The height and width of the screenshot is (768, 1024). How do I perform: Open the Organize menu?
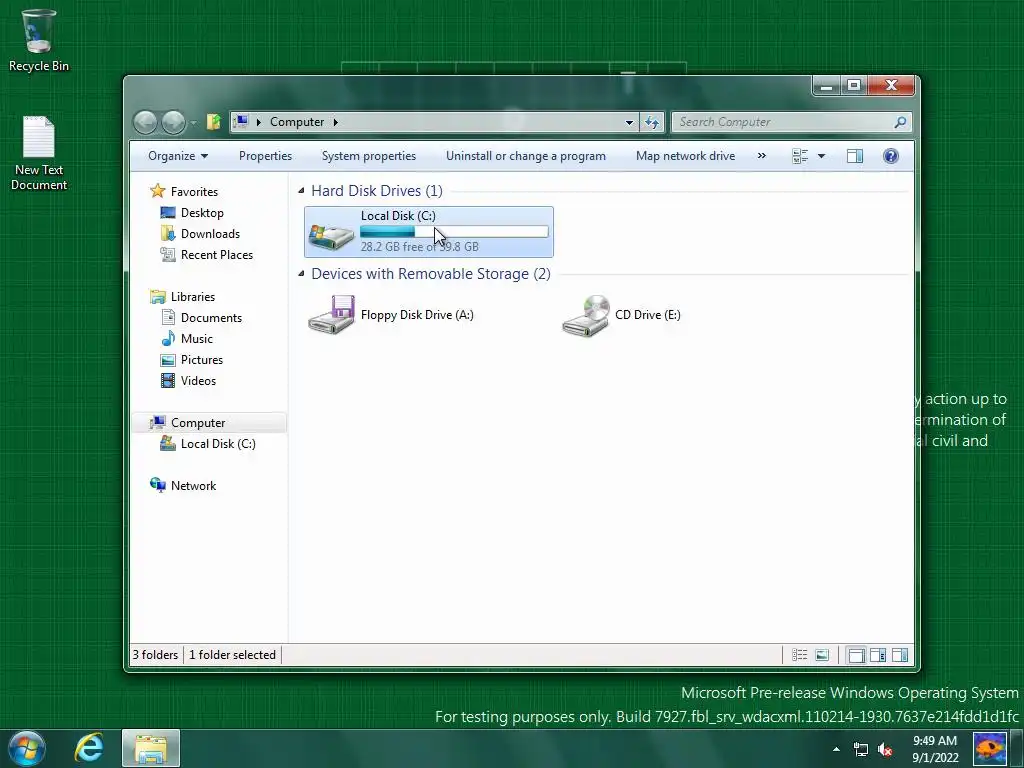pos(178,156)
